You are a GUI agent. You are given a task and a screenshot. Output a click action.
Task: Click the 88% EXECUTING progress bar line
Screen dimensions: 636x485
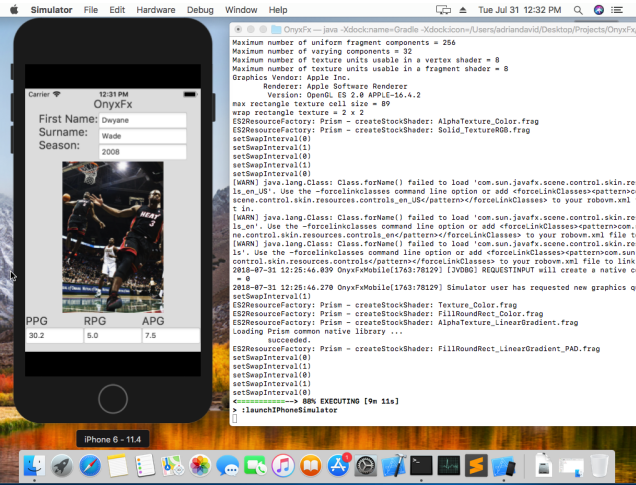(316, 401)
